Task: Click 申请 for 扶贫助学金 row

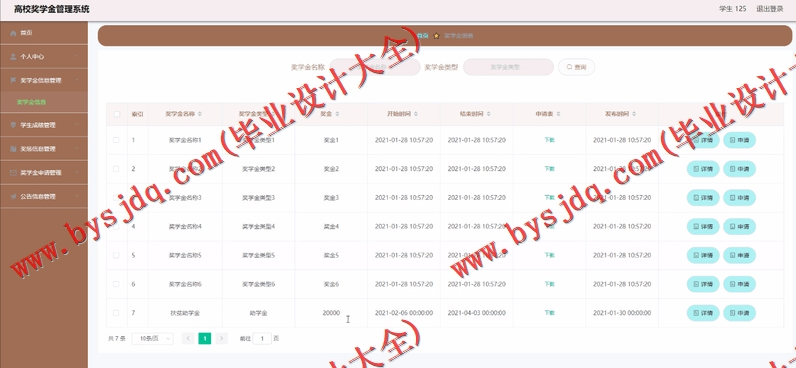Action: [x=739, y=313]
